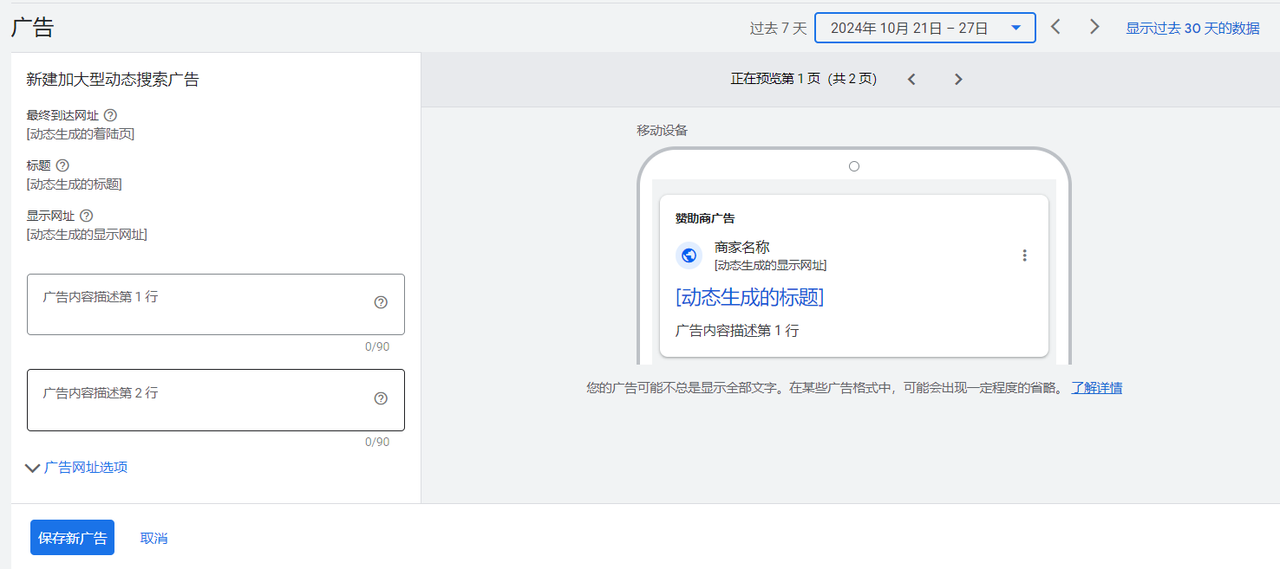The height and width of the screenshot is (569, 1280).
Task: Click the dynamic headline [动态生成的标题] in preview
Action: 750,297
